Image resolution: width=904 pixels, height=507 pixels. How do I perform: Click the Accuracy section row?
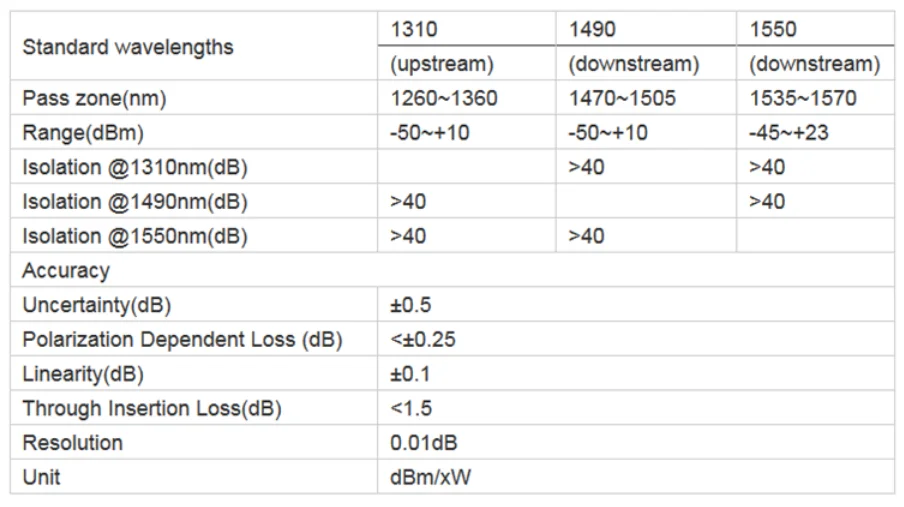point(453,270)
